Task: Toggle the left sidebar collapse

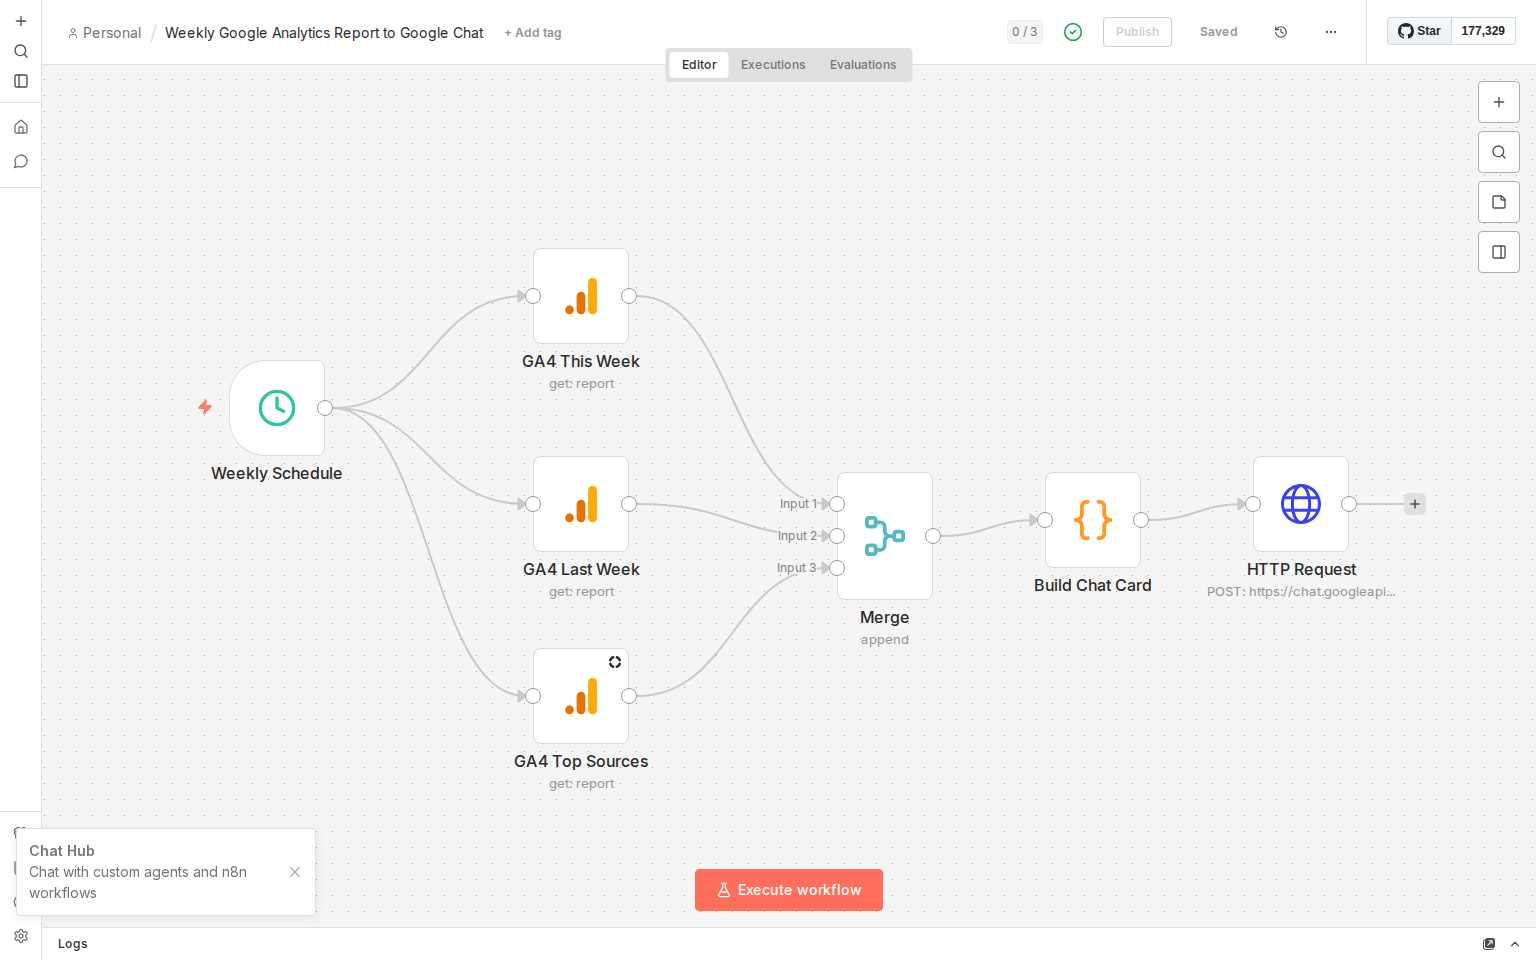Action: (21, 81)
